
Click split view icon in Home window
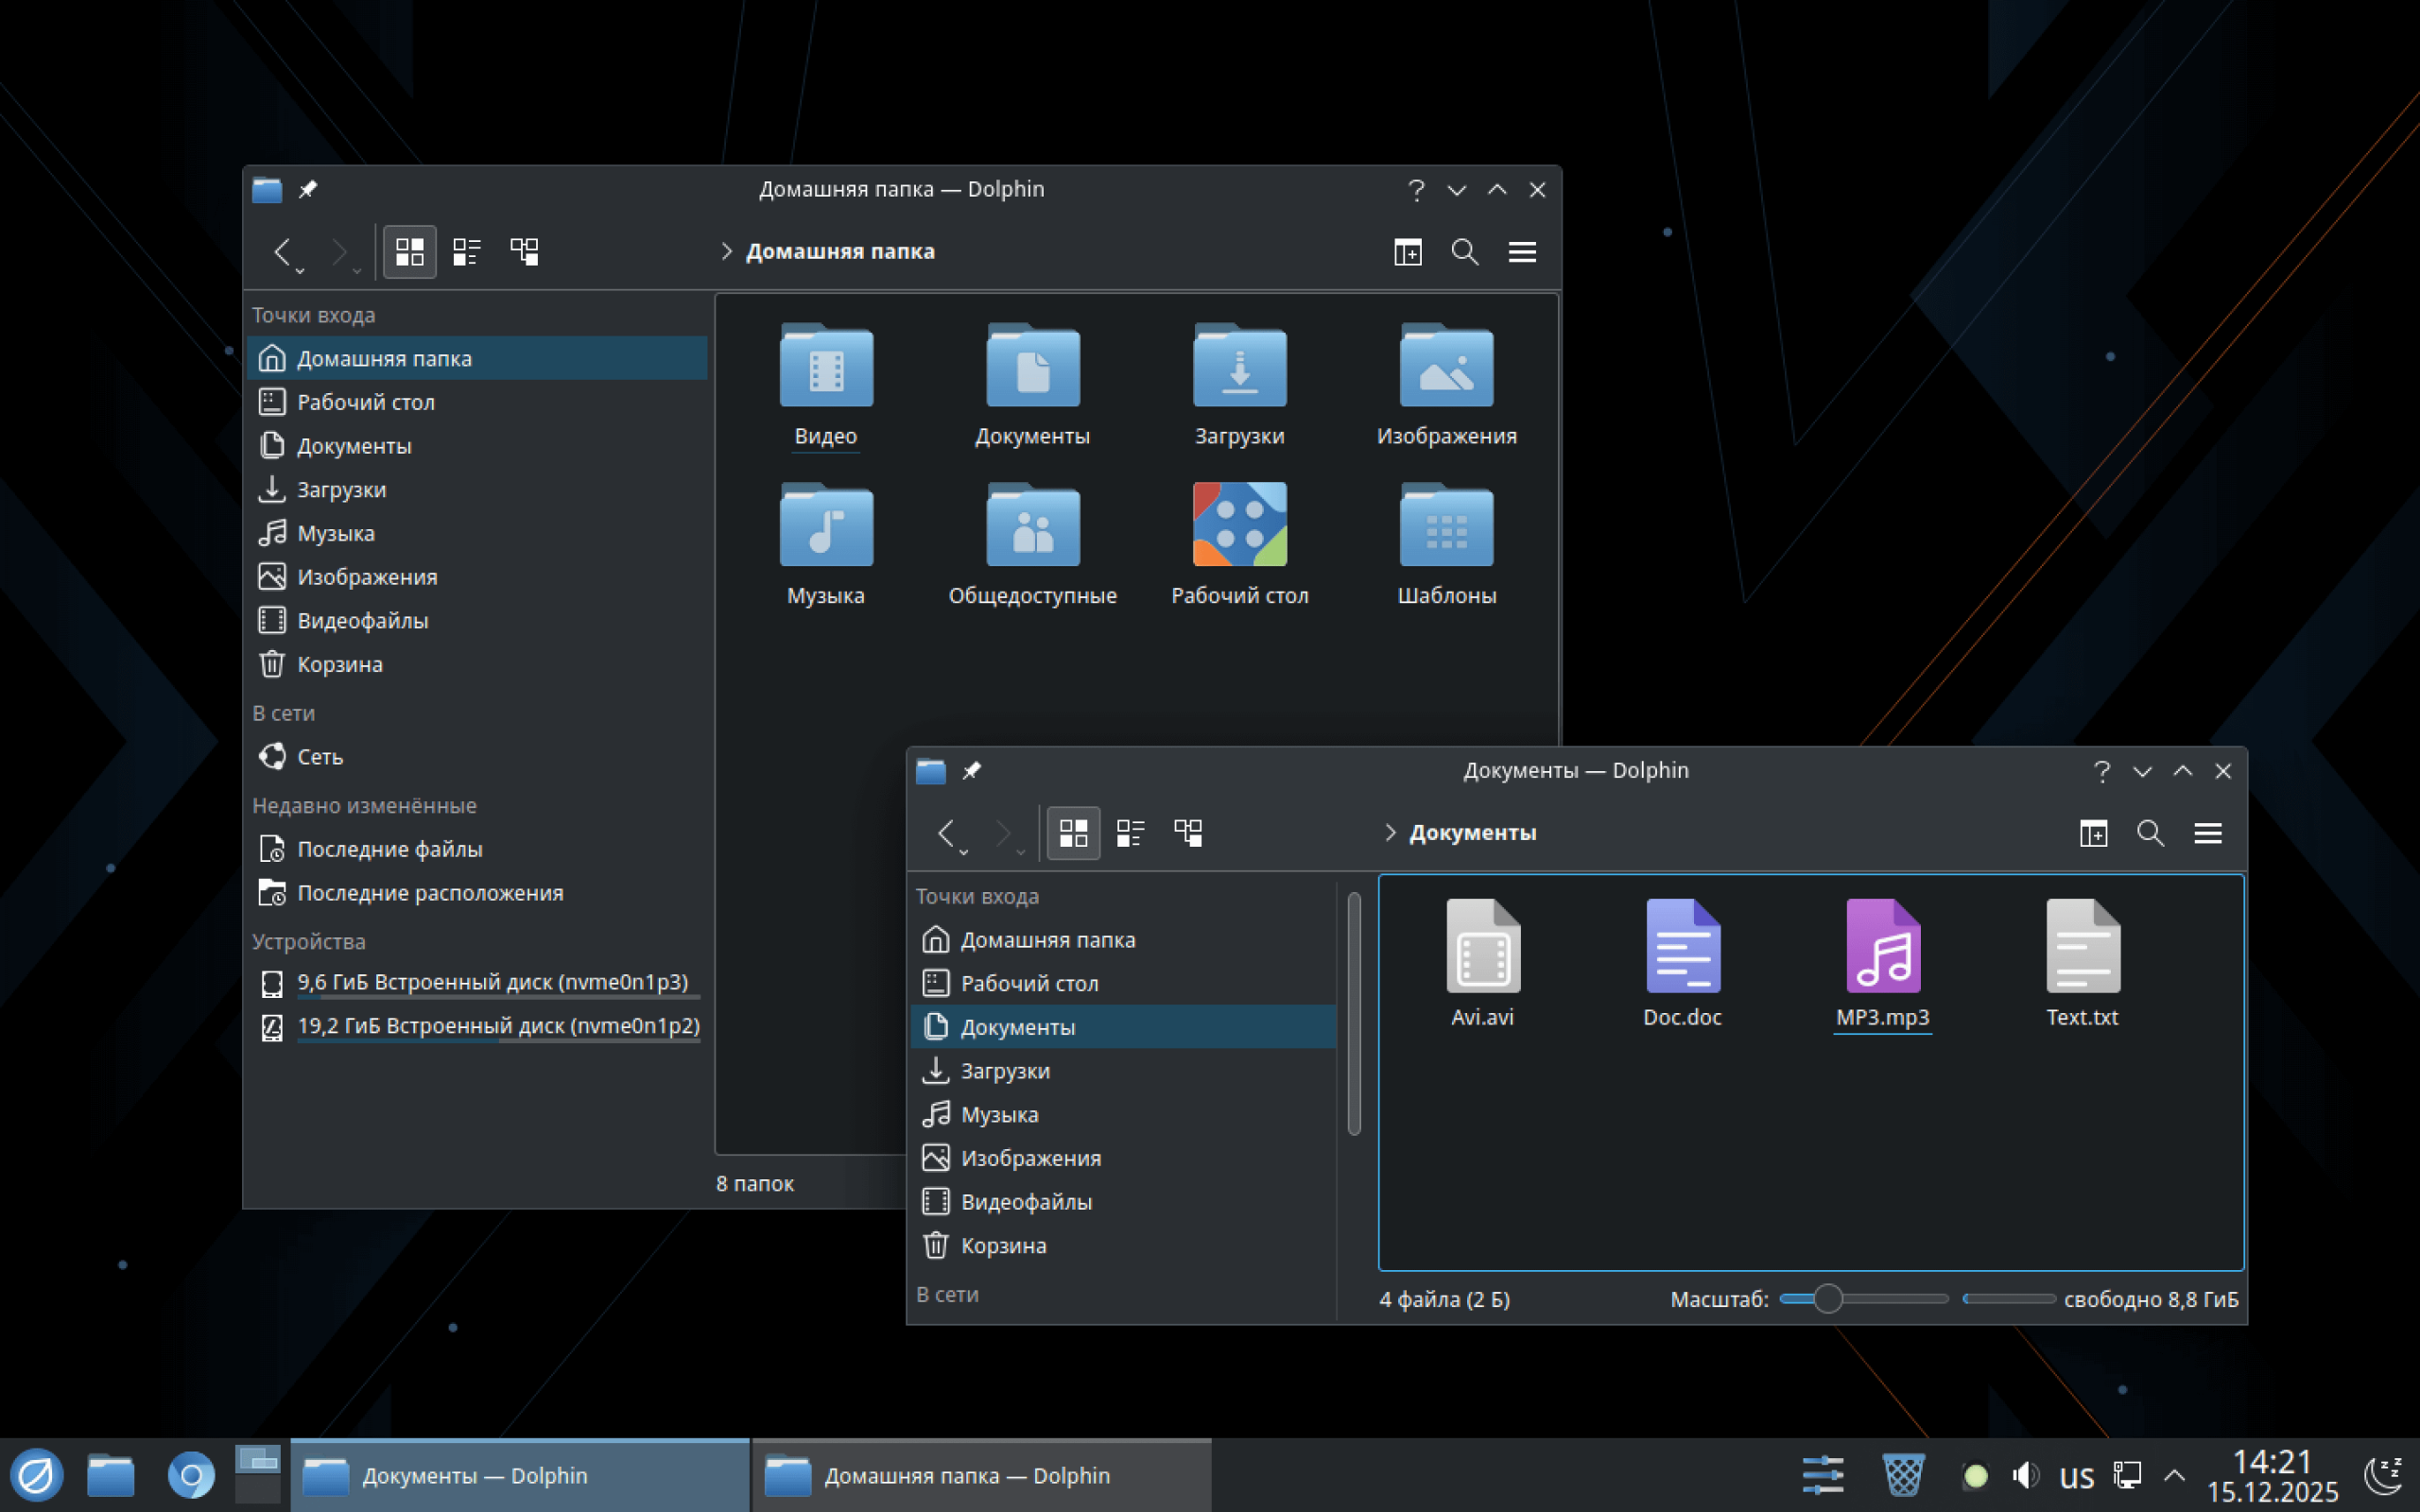(1407, 252)
